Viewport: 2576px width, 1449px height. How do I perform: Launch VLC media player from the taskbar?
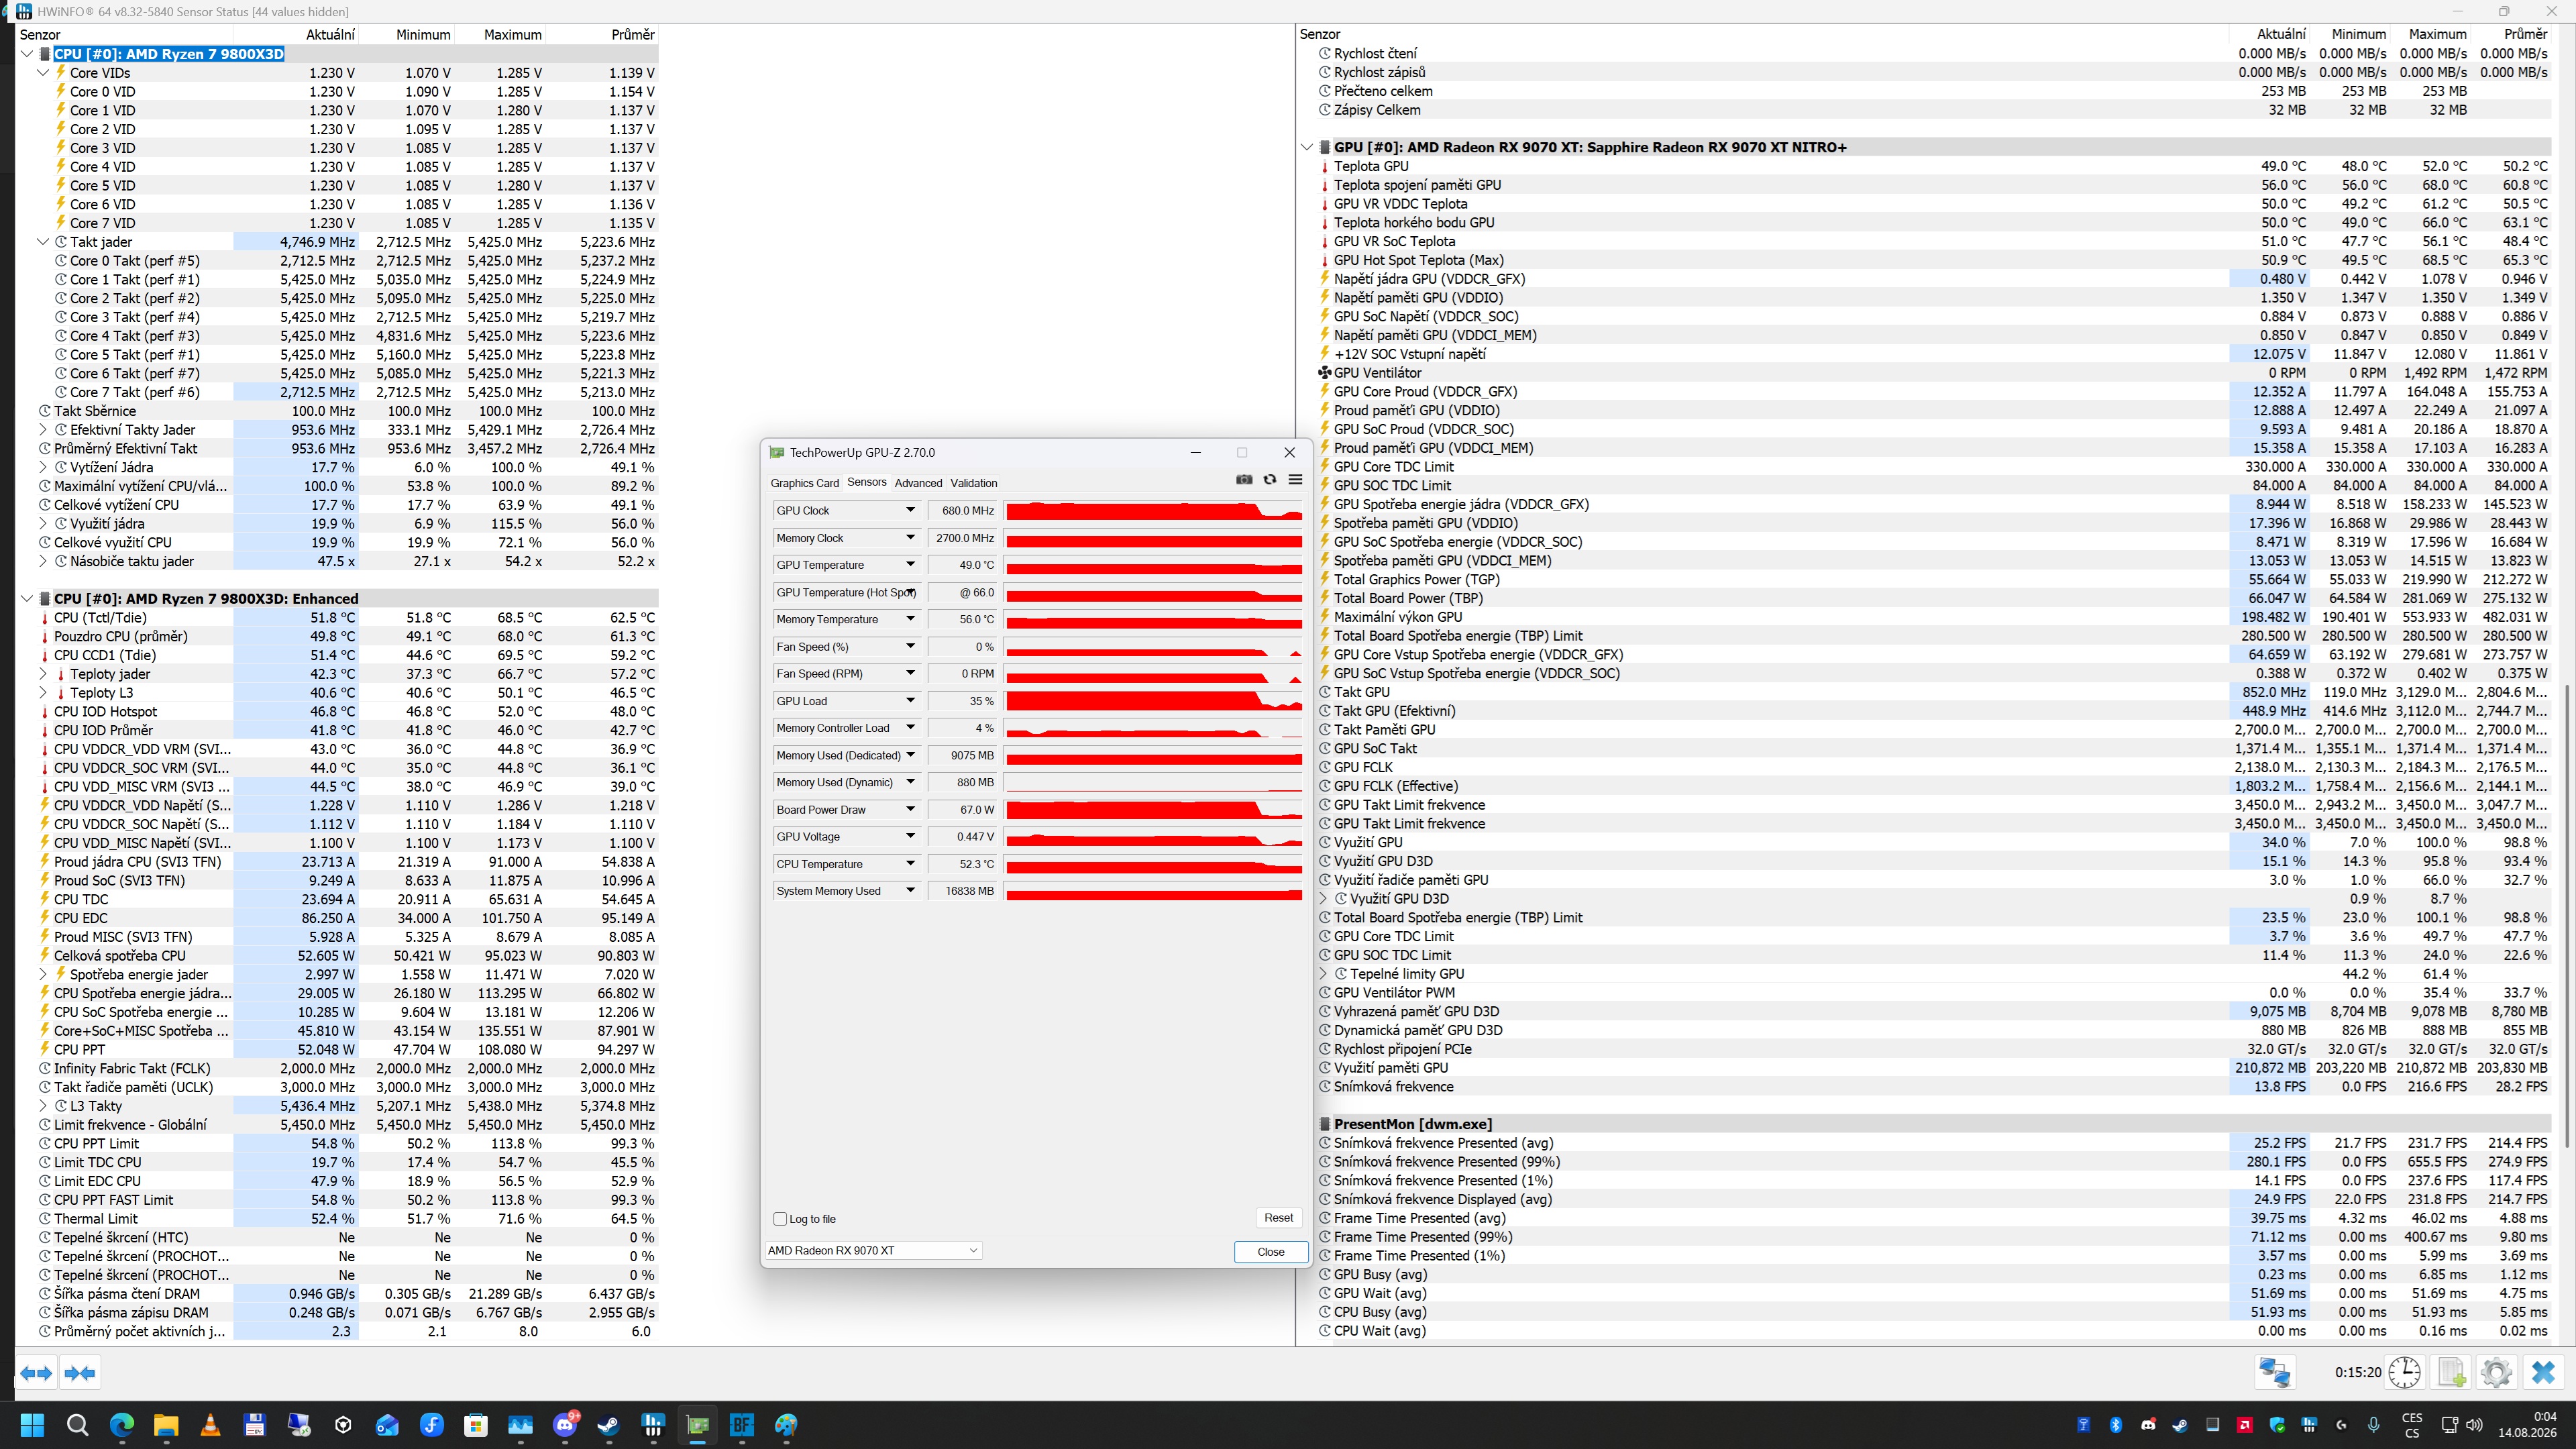point(210,1425)
